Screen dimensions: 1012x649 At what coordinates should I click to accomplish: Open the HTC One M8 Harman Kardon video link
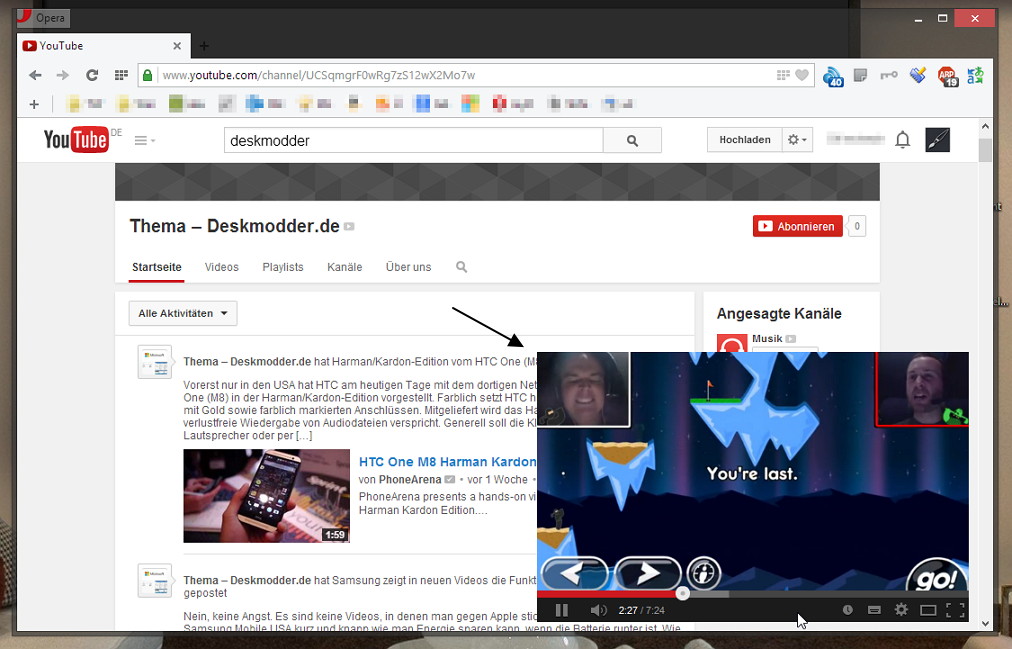coord(447,462)
